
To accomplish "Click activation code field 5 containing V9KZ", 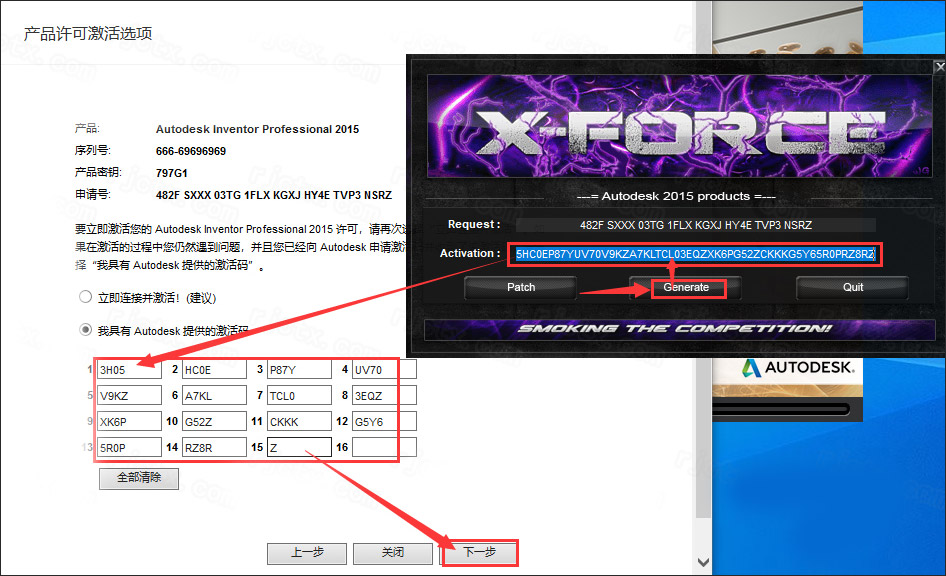I will coord(129,396).
